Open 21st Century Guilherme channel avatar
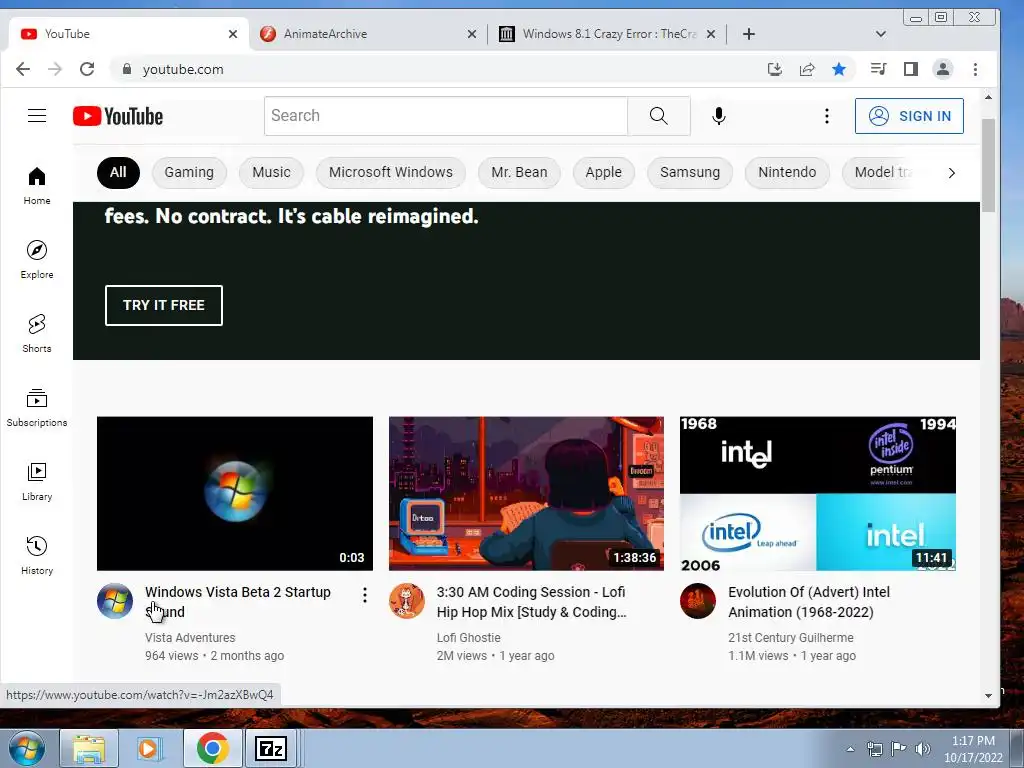The height and width of the screenshot is (768, 1024). [698, 601]
